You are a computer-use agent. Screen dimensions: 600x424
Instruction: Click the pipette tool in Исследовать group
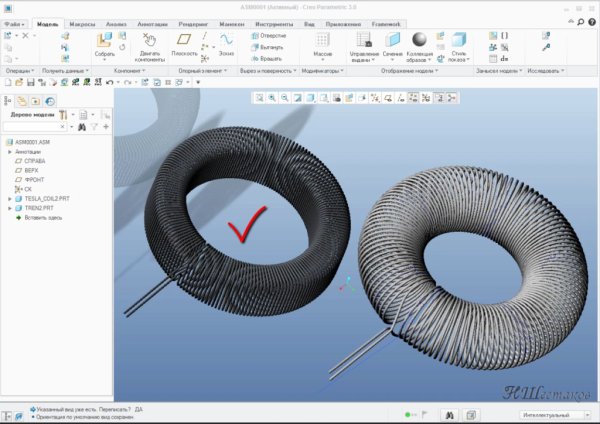click(546, 47)
